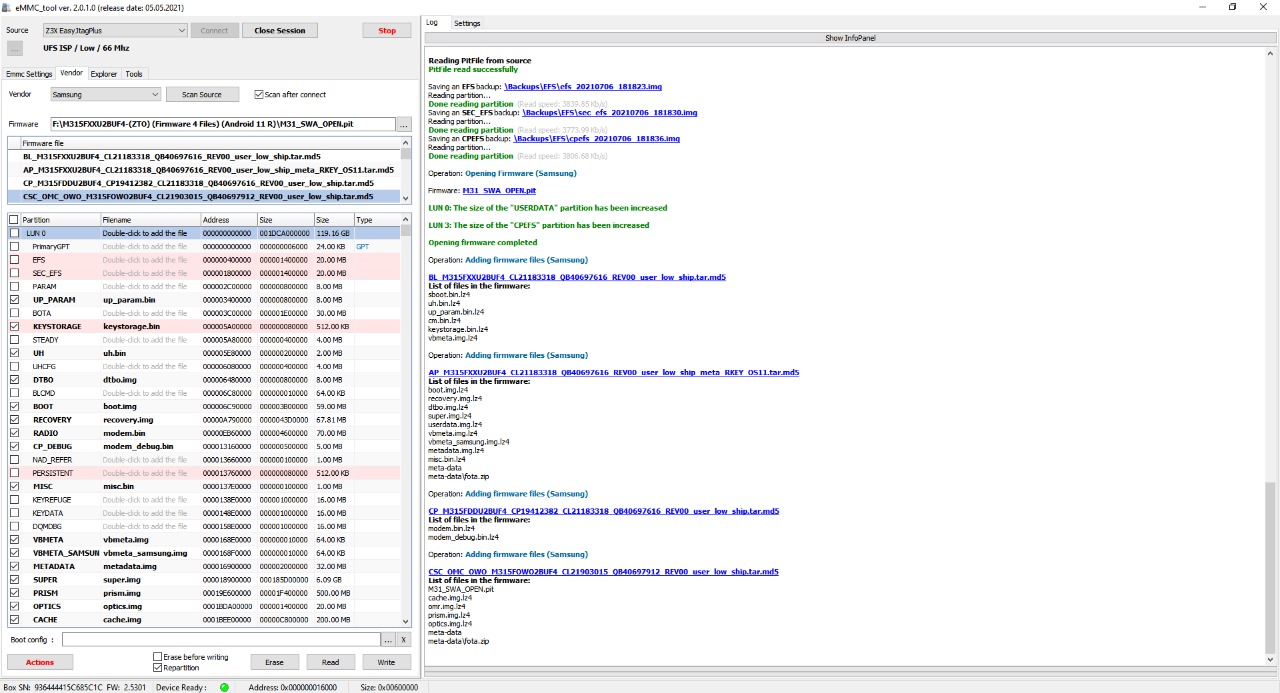Click BL_M315FXXU2BUF4 firmware link in log
Viewport: 1280px width, 693px height.
click(x=577, y=277)
